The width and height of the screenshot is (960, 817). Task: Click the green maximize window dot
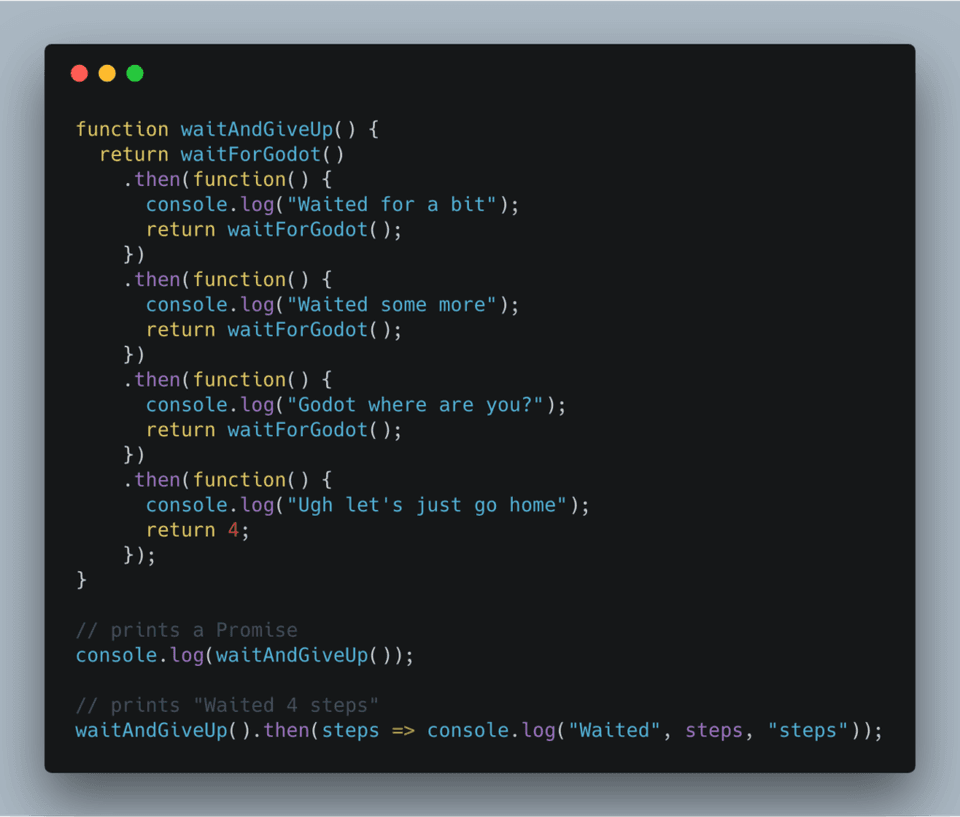135,73
